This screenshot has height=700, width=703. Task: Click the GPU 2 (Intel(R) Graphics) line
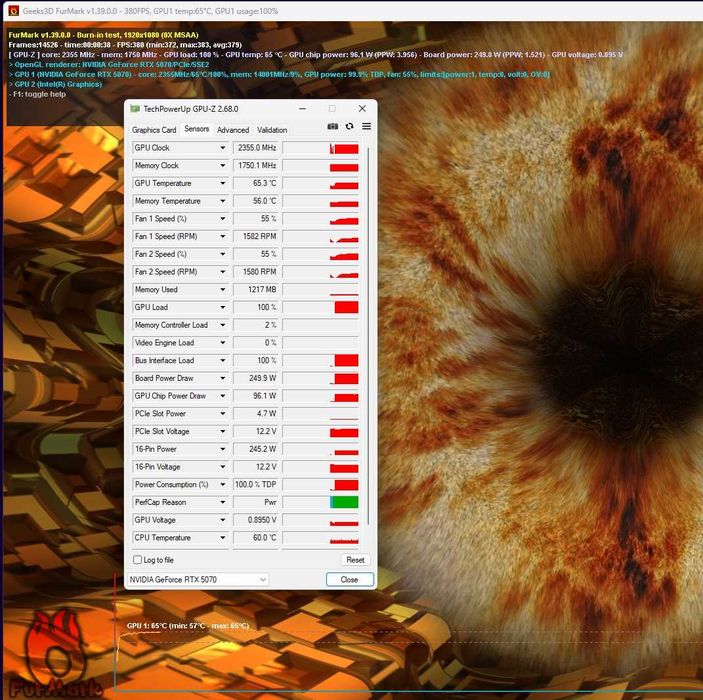(x=55, y=84)
